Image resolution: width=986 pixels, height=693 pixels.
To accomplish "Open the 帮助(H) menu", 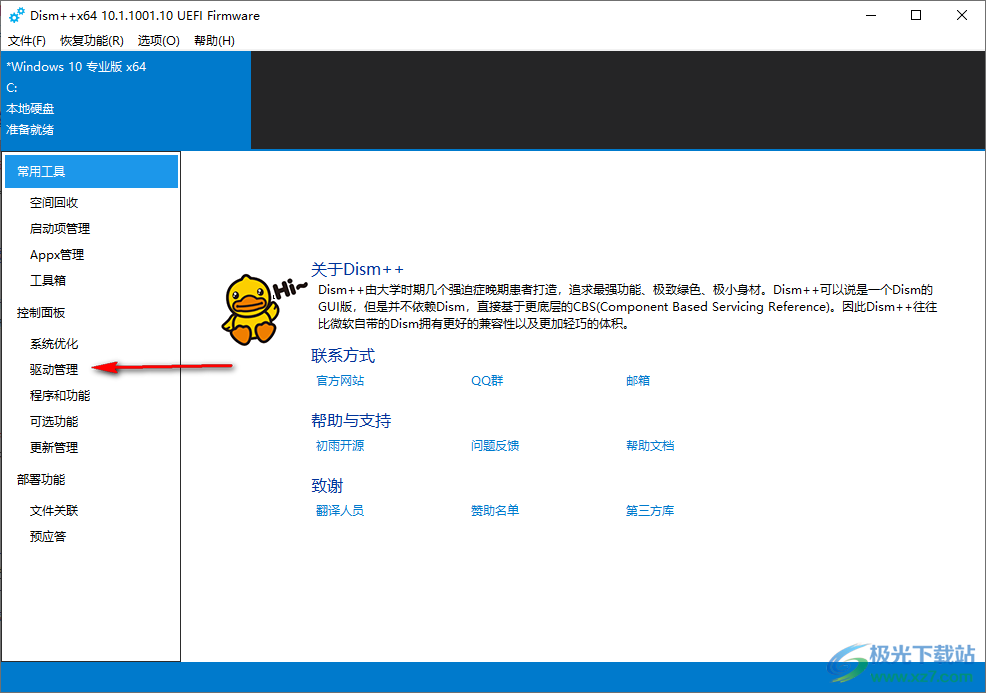I will [214, 41].
